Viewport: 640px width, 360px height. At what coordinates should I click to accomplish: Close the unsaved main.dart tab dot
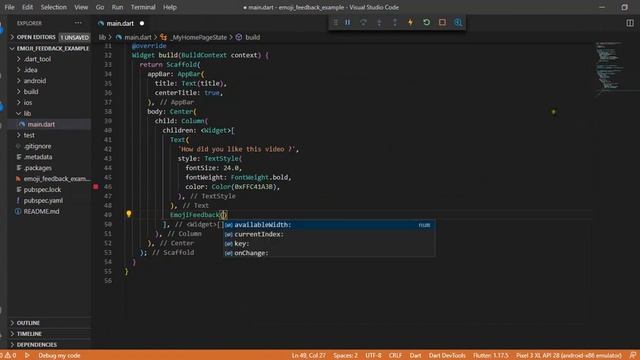(142, 24)
